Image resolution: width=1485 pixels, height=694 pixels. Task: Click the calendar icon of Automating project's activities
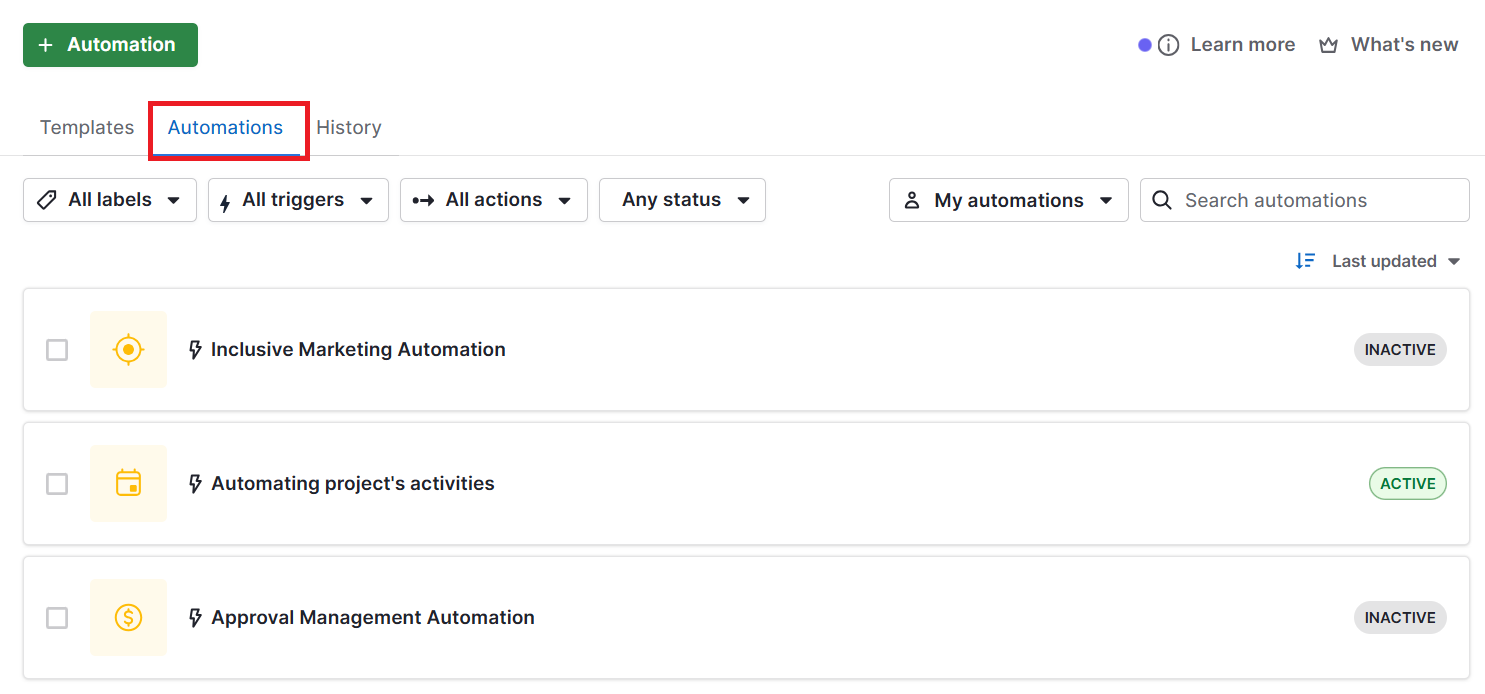click(x=128, y=484)
